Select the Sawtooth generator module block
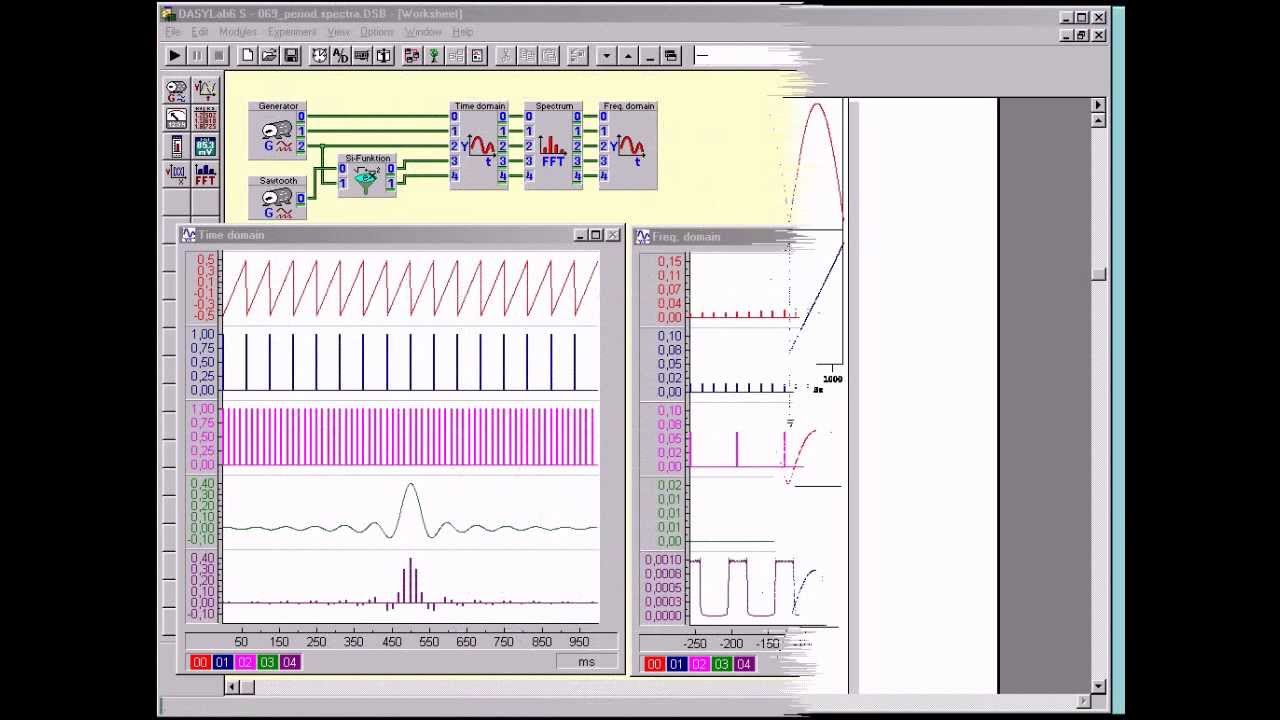1280x720 pixels. coord(278,198)
